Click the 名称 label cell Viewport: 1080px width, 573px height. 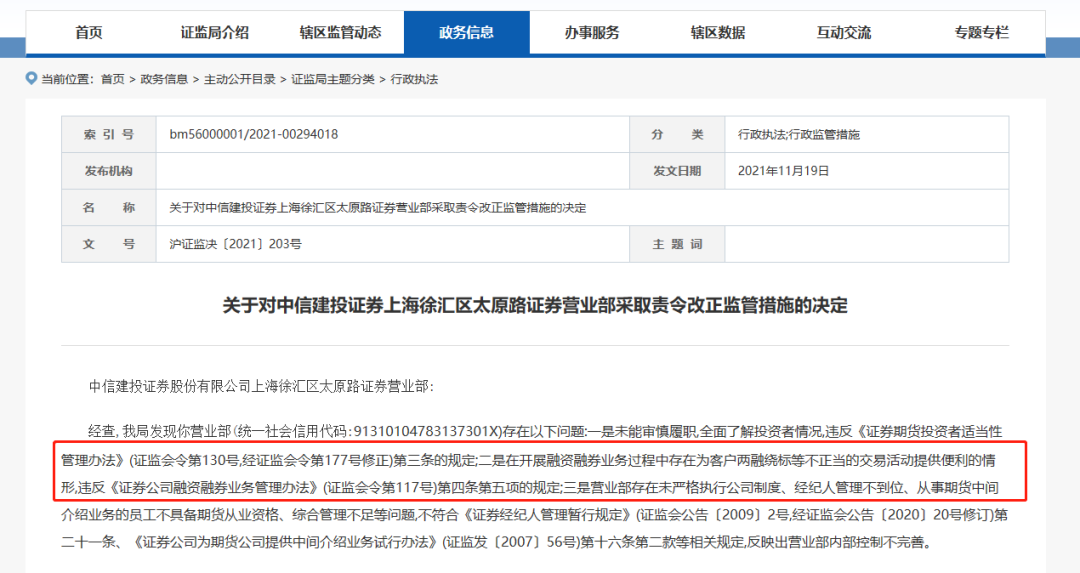point(109,207)
